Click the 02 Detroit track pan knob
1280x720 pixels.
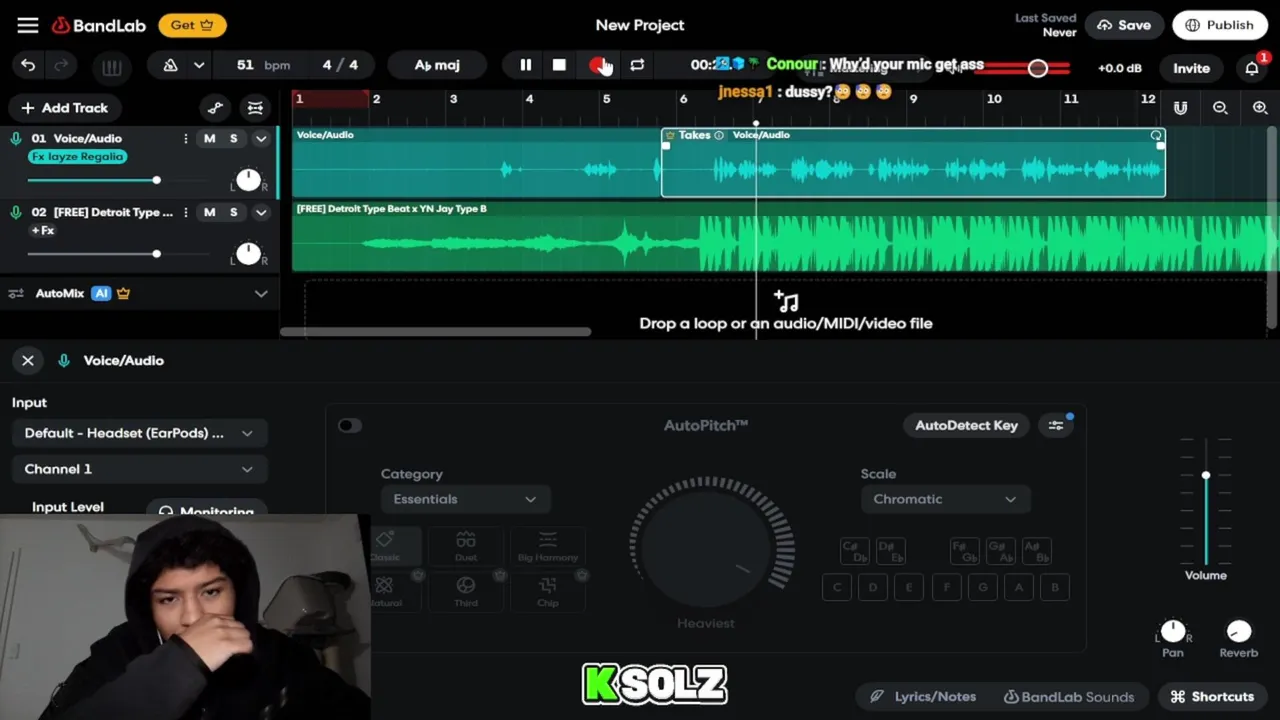point(248,254)
